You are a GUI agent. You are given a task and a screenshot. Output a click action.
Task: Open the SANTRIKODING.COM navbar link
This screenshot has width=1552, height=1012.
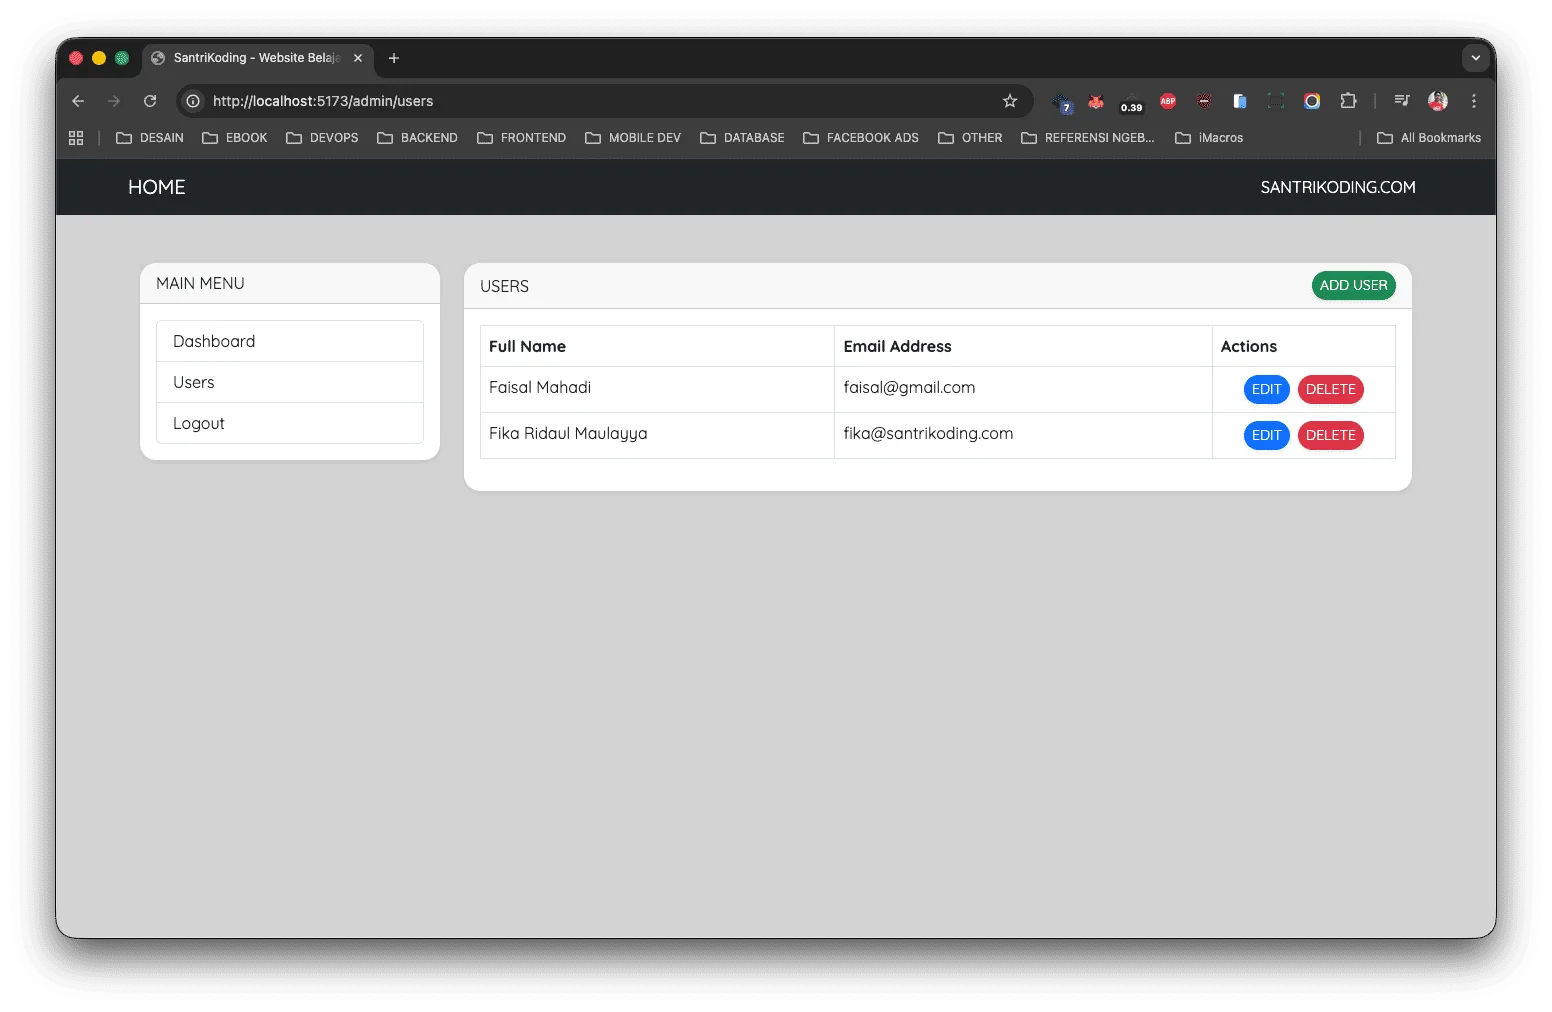coord(1338,187)
